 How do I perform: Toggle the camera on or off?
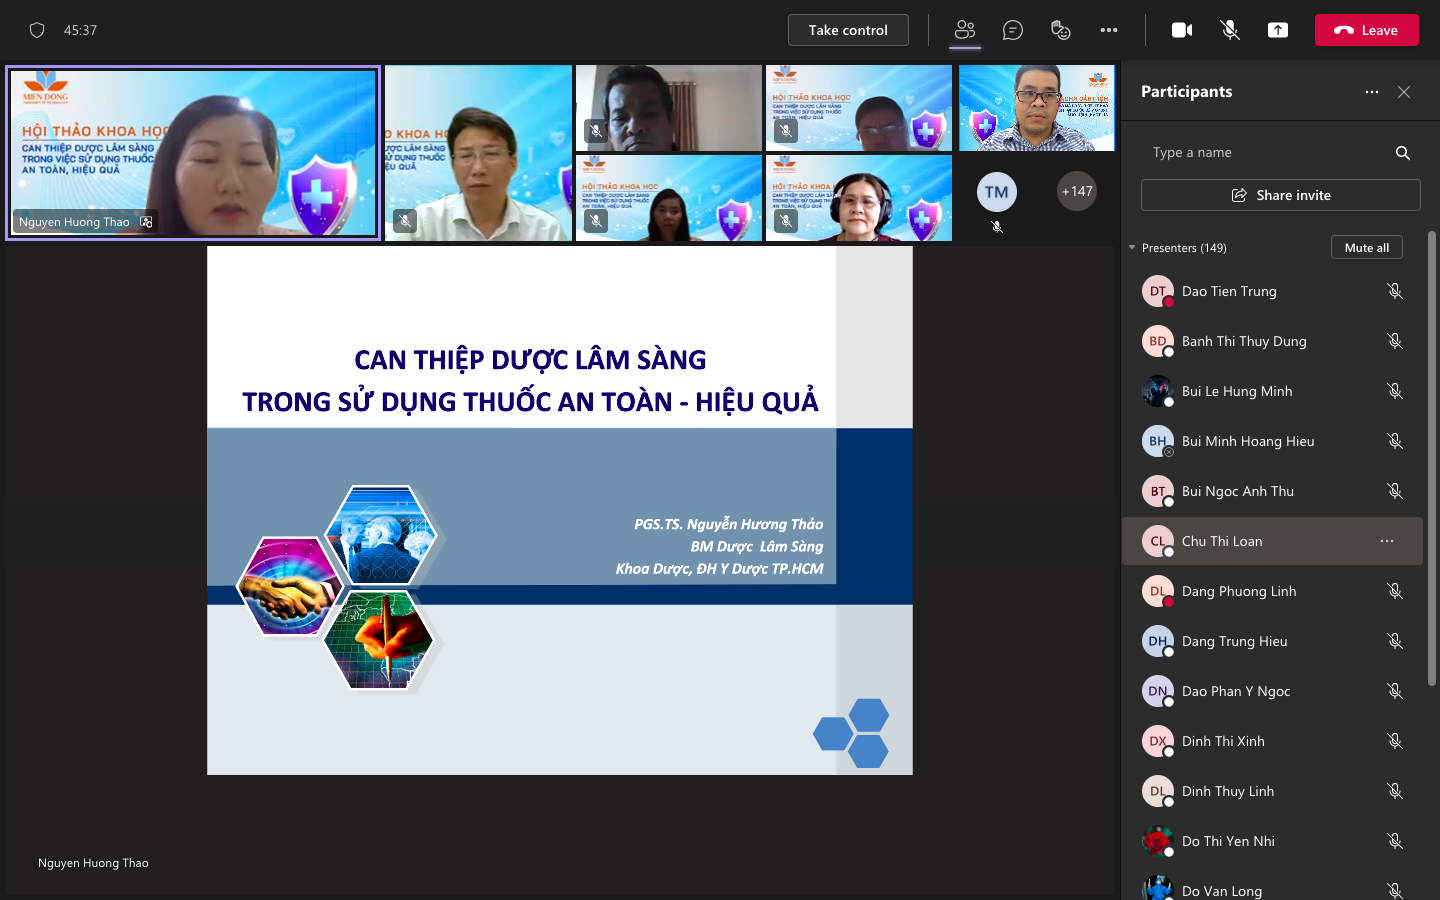point(1182,30)
